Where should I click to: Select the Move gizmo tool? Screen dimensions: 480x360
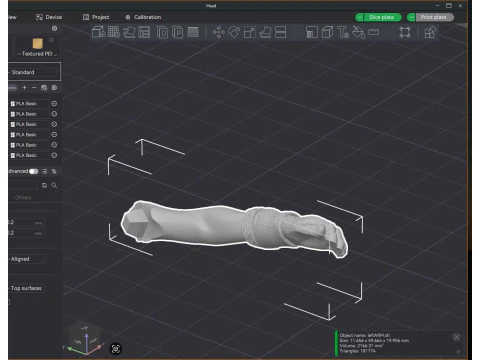tap(219, 32)
